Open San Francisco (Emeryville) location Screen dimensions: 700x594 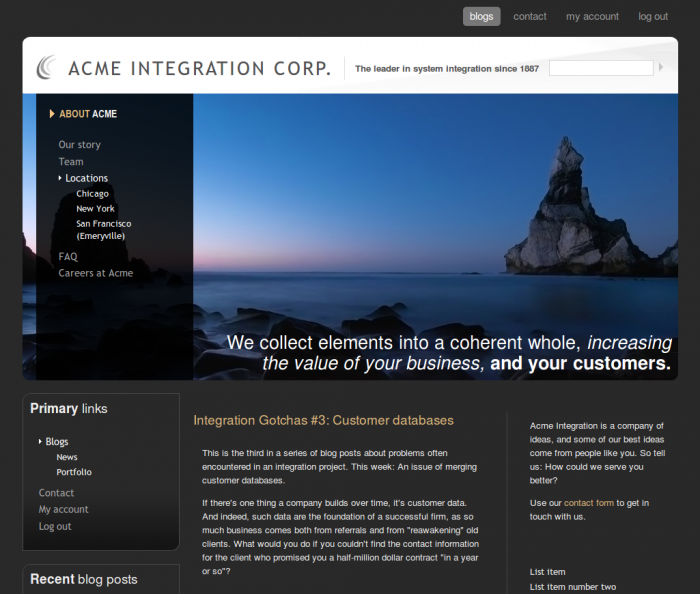pyautogui.click(x=103, y=230)
